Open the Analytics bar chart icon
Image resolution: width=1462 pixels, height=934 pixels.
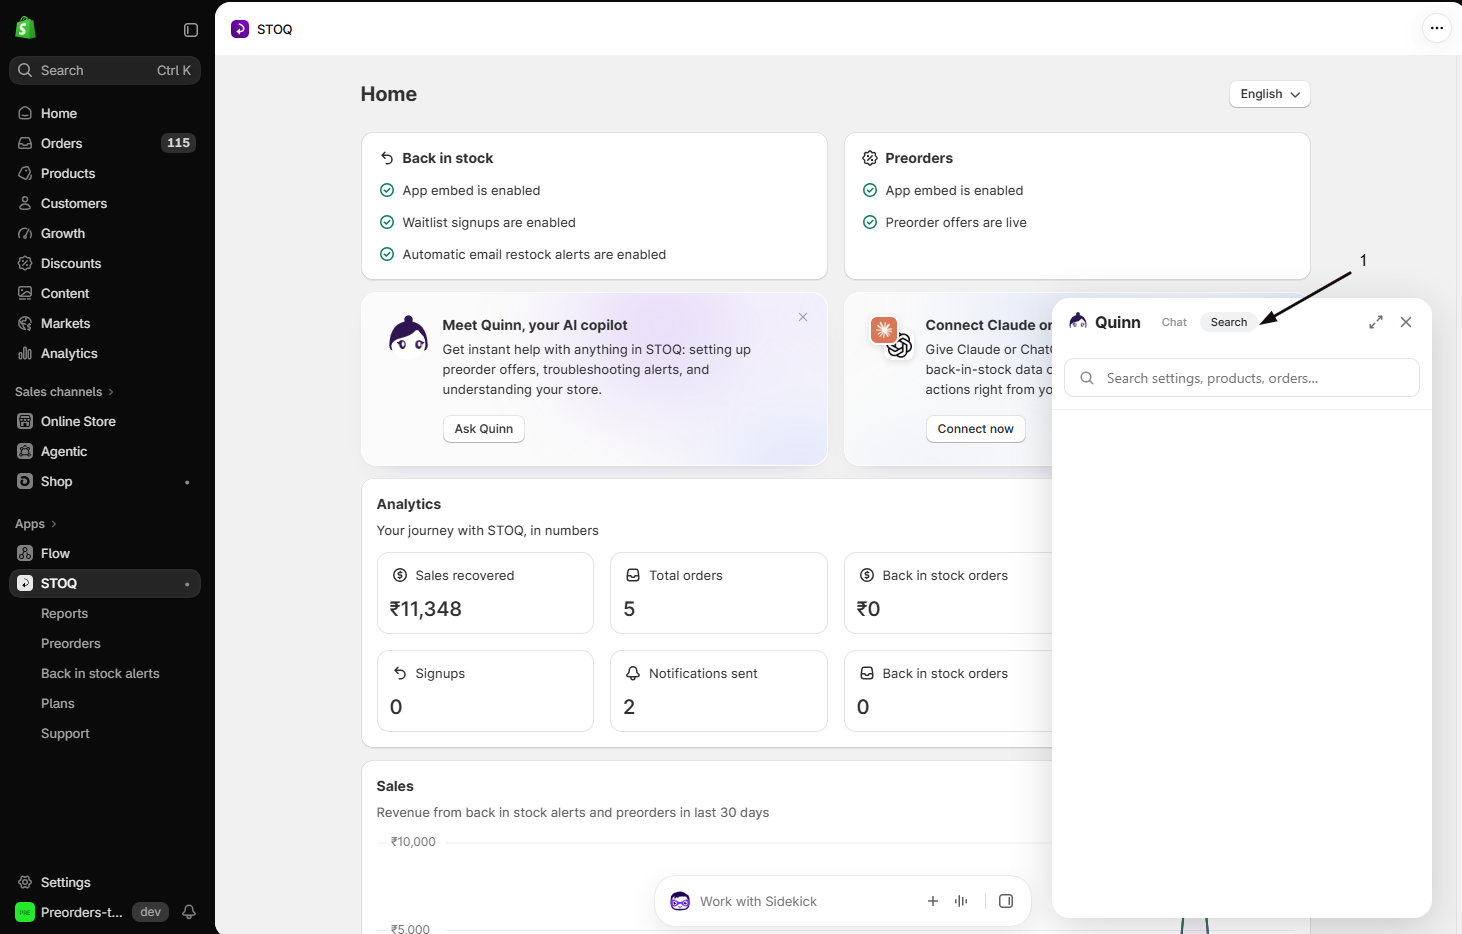click(x=25, y=353)
